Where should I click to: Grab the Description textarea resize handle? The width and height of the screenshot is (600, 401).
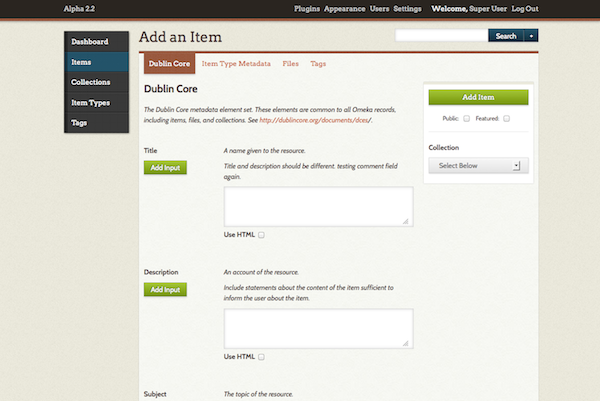[x=406, y=343]
